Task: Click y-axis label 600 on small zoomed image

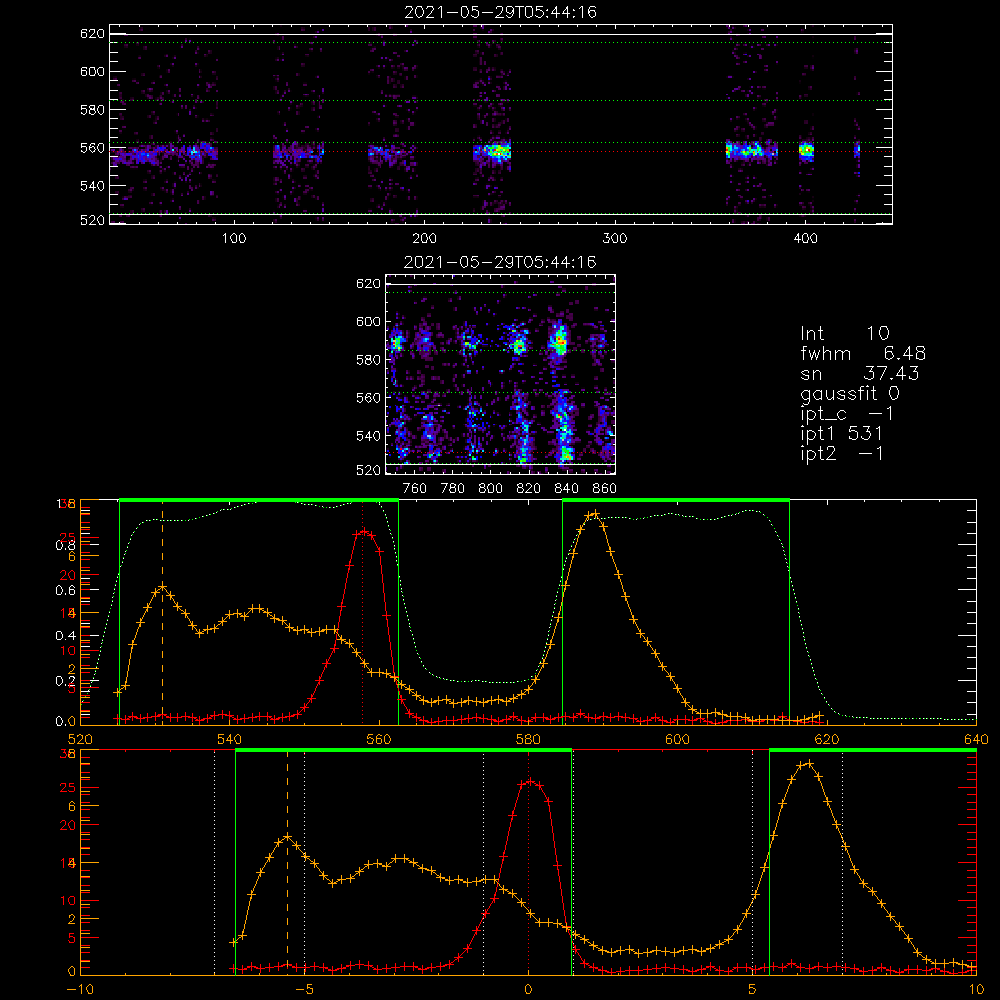Action: 368,322
